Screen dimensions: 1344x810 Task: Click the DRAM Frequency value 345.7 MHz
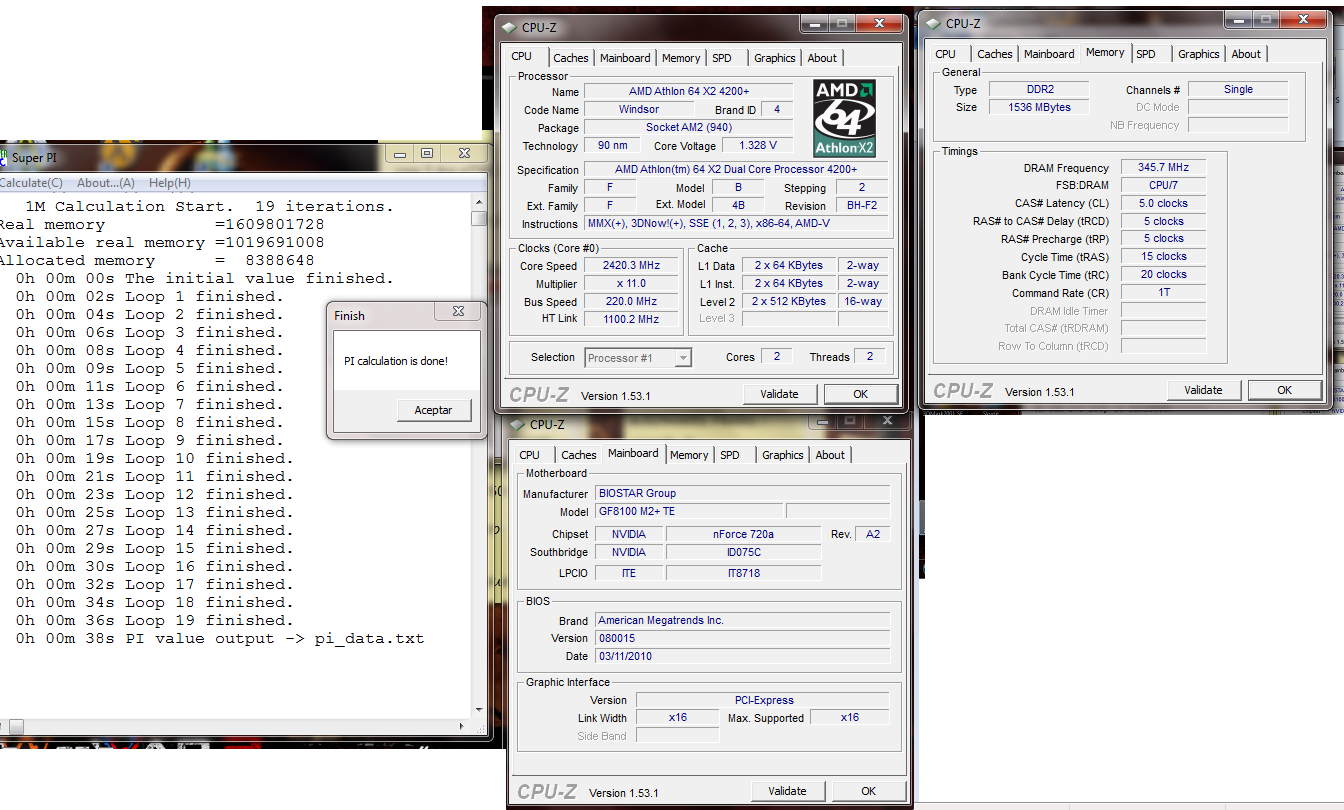(1164, 168)
